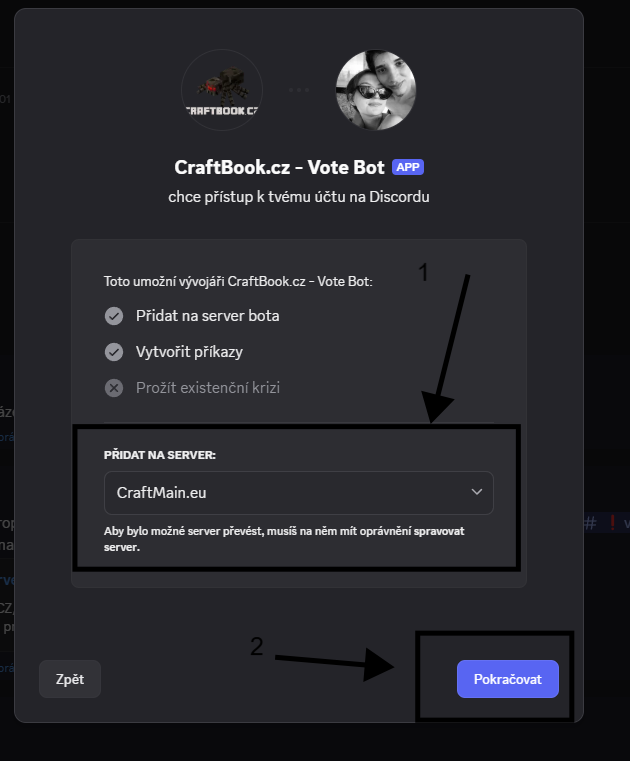Click the "CraftBook.cz - Vote Bot" title
The height and width of the screenshot is (761, 630).
click(x=280, y=167)
